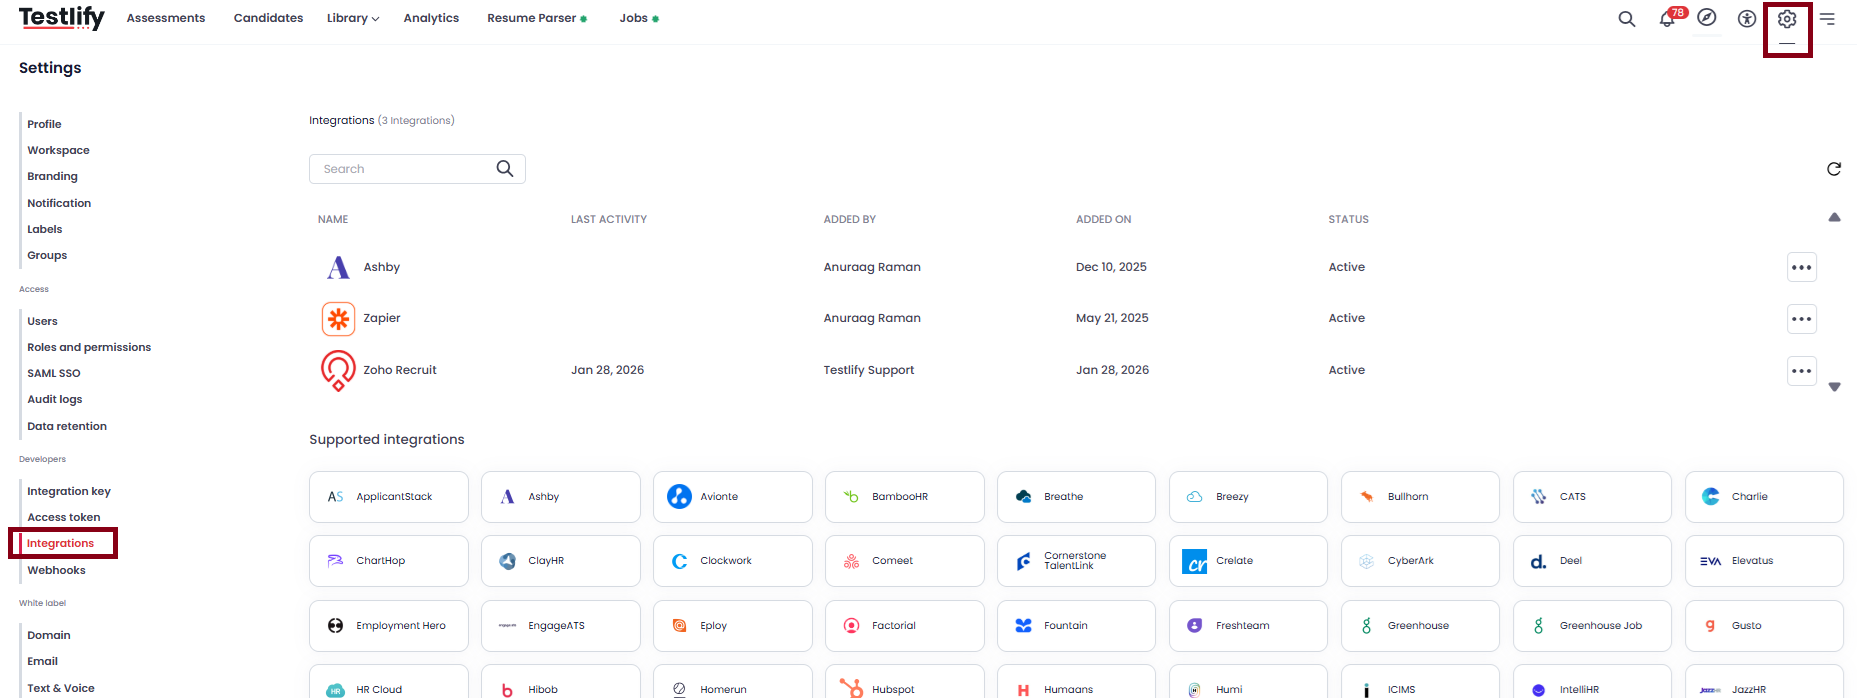Open Notification settings

pyautogui.click(x=59, y=203)
